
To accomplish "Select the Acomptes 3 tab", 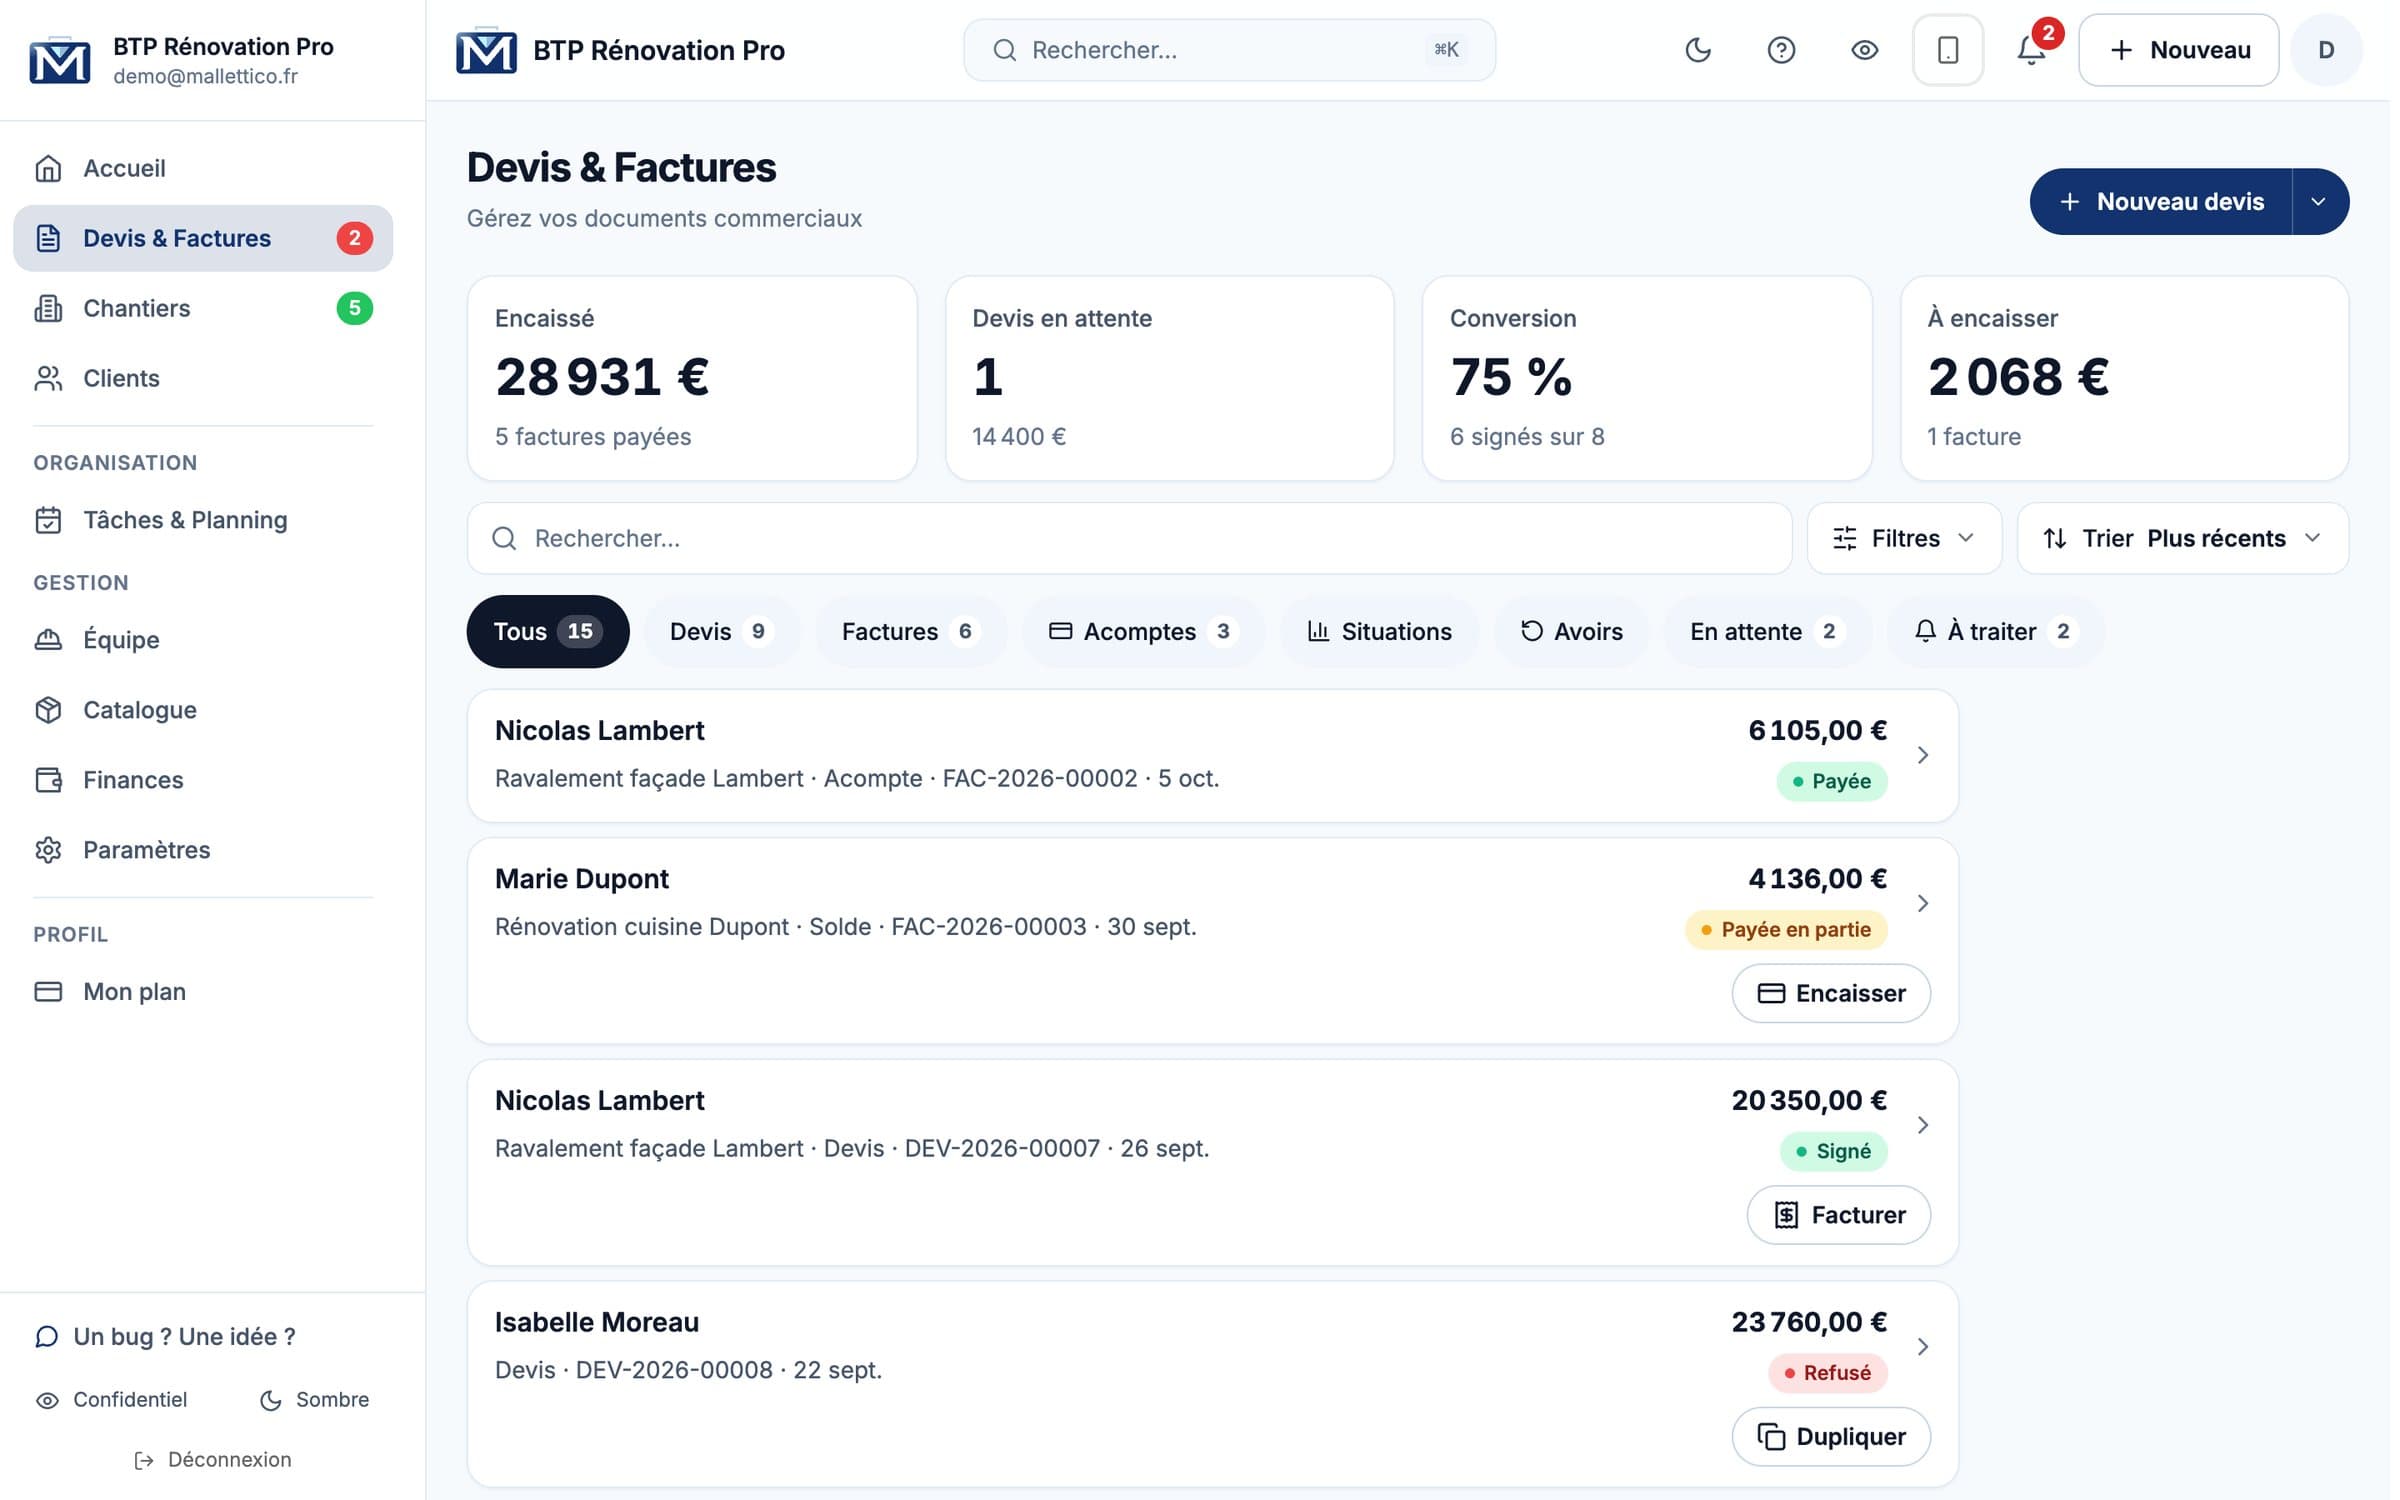I will (1143, 632).
